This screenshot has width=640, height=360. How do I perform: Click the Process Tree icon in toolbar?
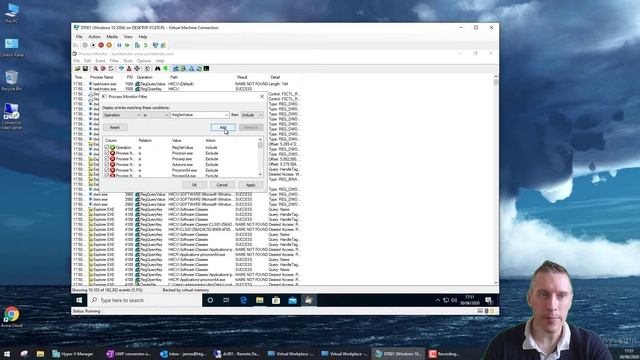click(147, 69)
